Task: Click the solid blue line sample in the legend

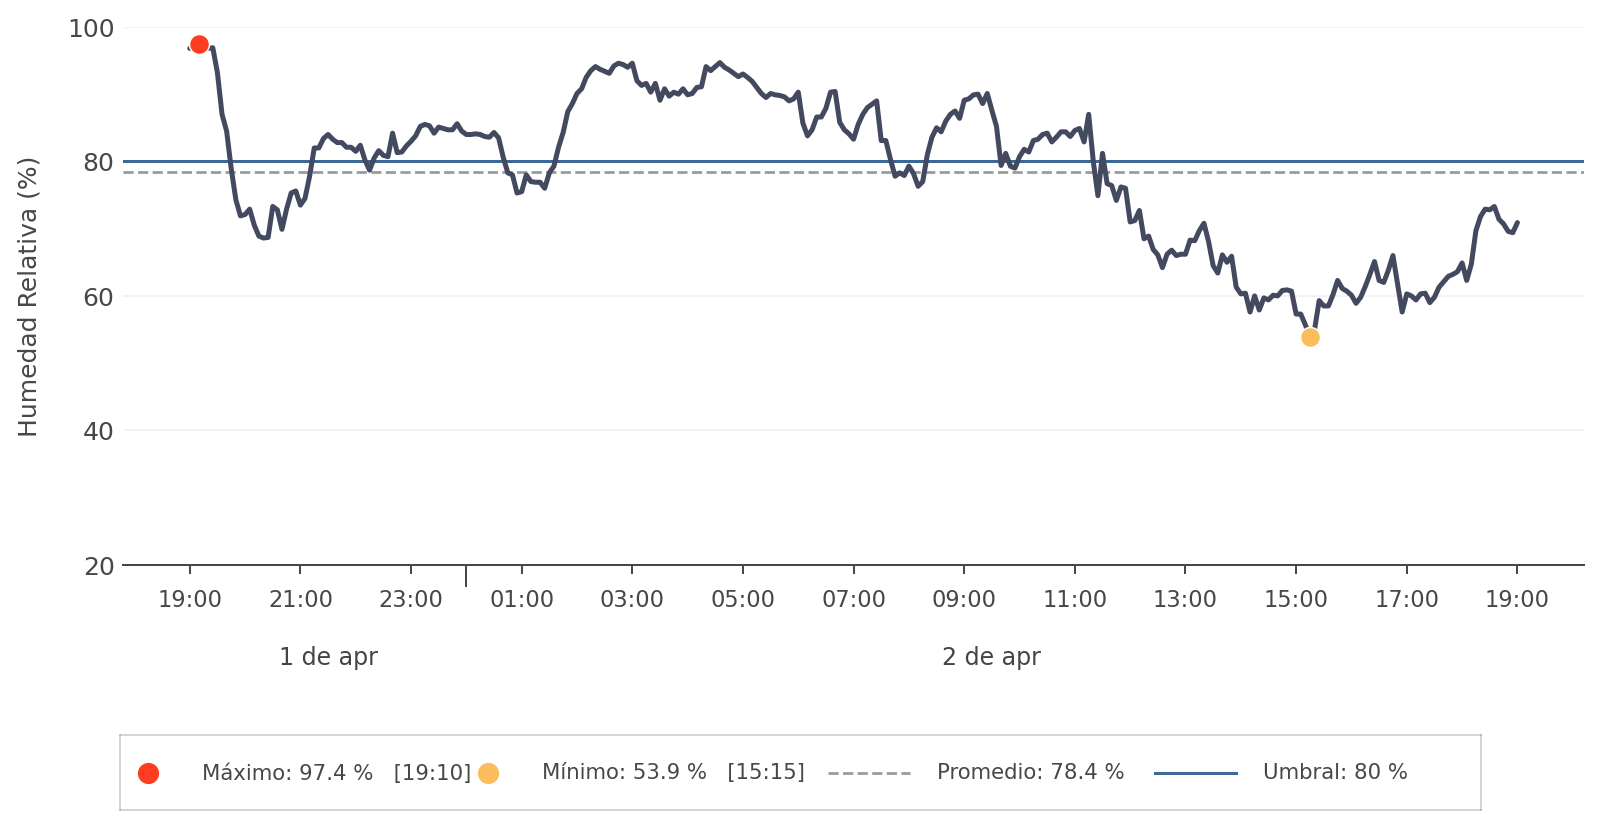Action: (x=1195, y=773)
